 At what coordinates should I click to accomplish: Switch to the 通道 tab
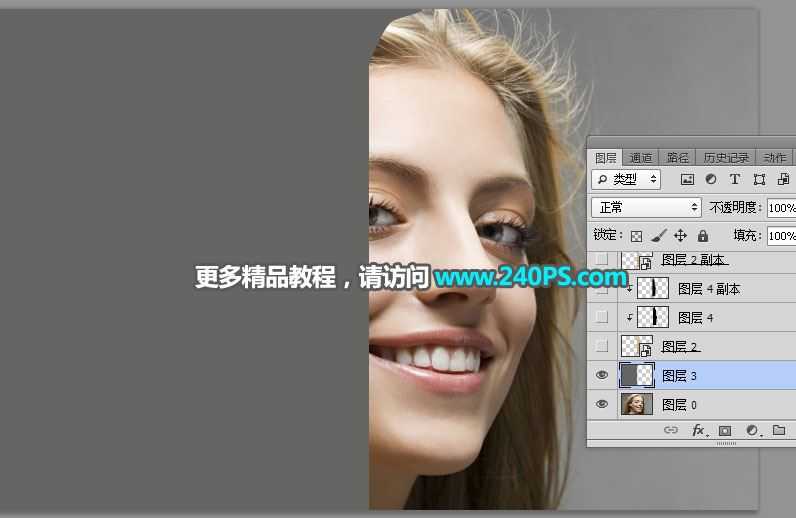[x=641, y=158]
